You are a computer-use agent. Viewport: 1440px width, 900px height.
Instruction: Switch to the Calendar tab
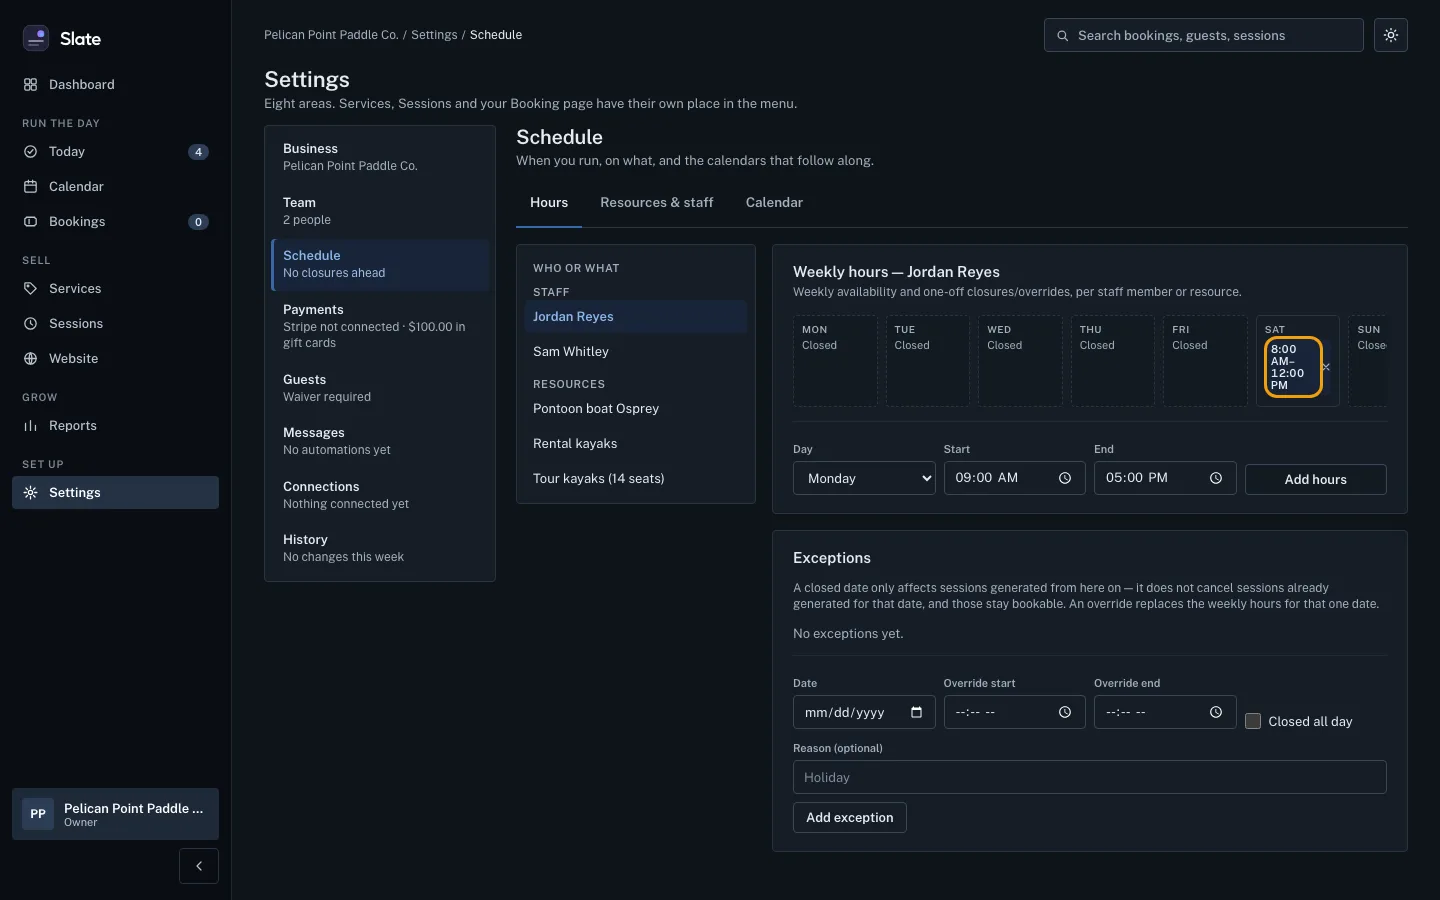tap(774, 203)
